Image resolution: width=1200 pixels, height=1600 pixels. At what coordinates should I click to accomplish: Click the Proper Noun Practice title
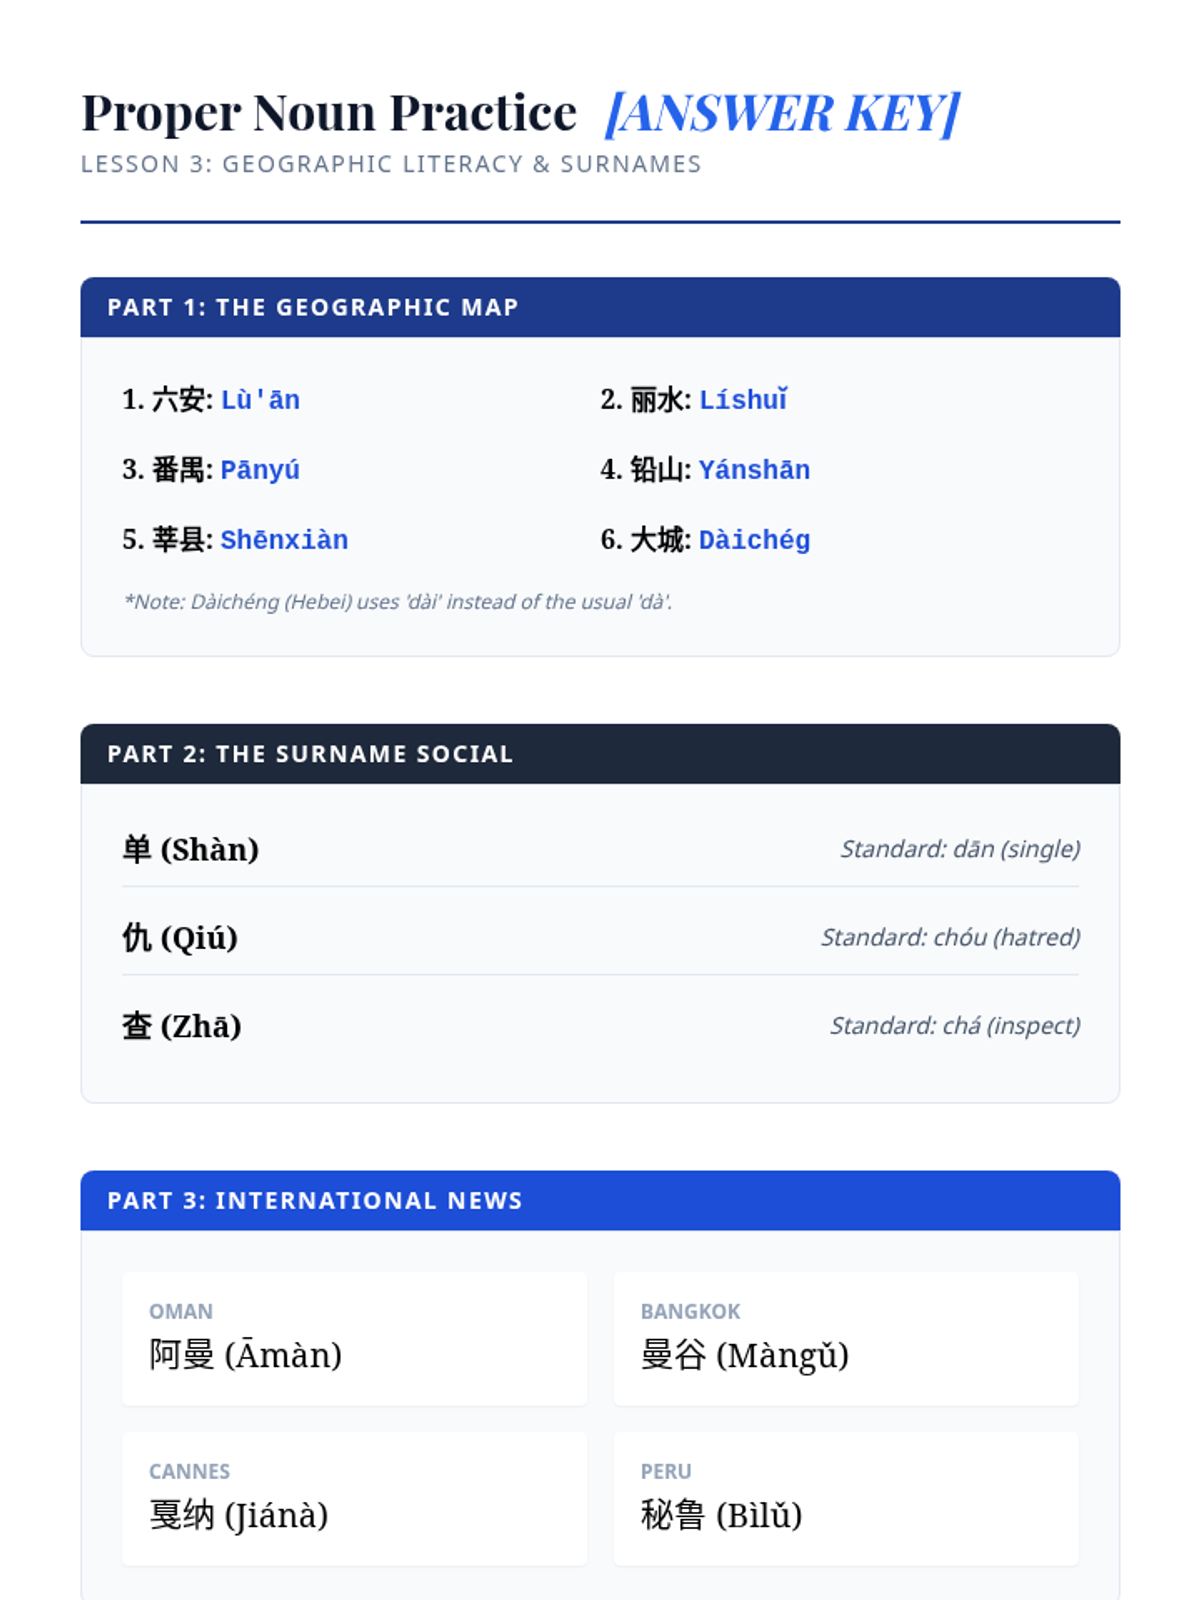click(329, 113)
